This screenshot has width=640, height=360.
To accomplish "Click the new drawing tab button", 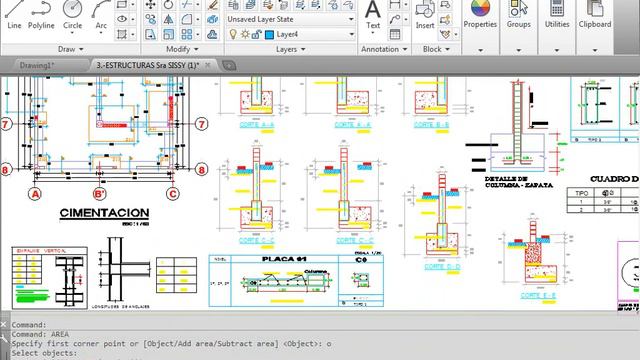I will click(229, 65).
